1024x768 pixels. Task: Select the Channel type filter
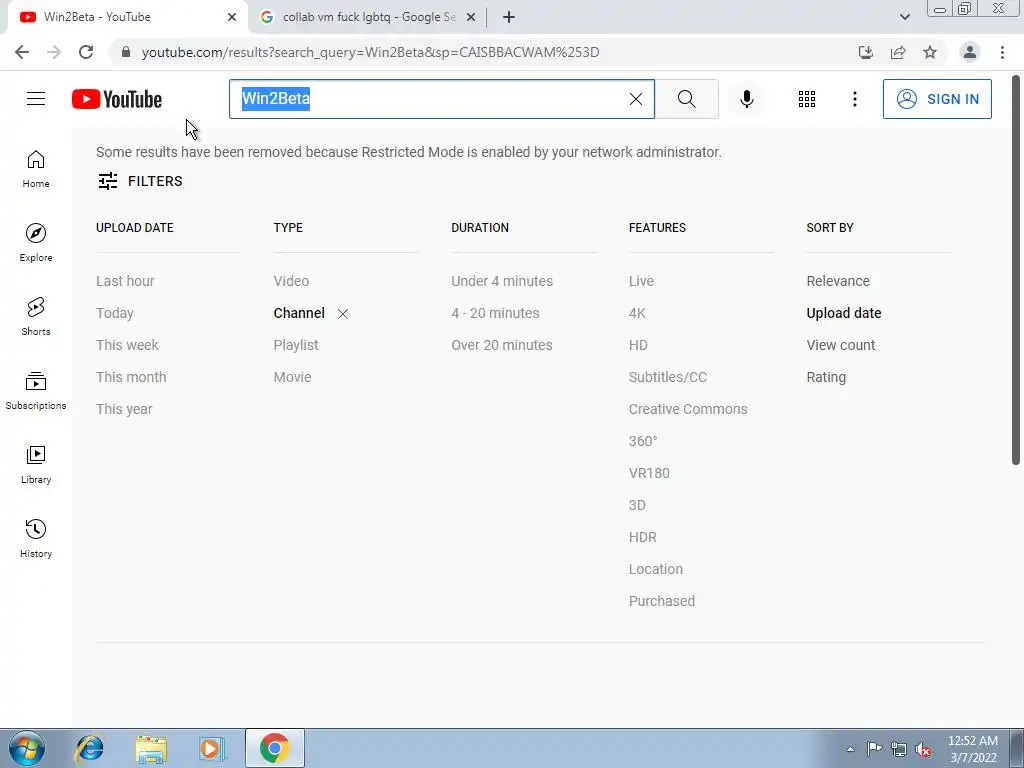pos(299,313)
